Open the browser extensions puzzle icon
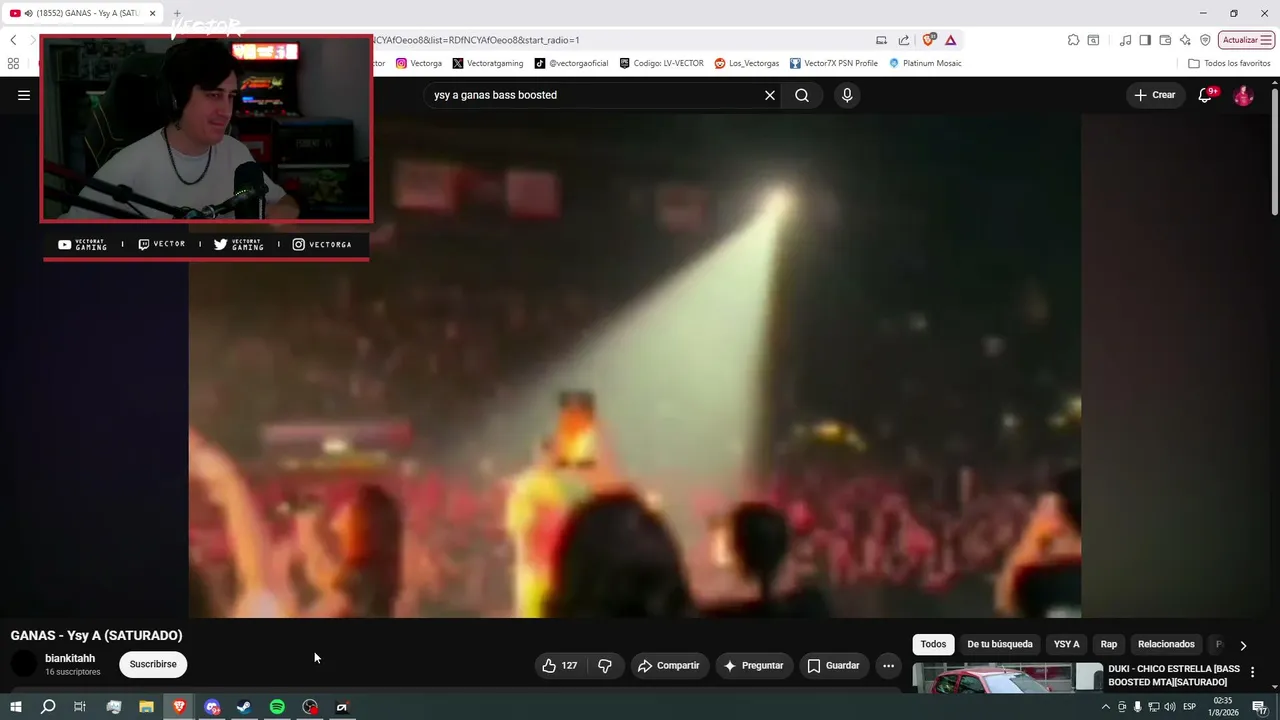Image resolution: width=1280 pixels, height=720 pixels. click(1073, 40)
